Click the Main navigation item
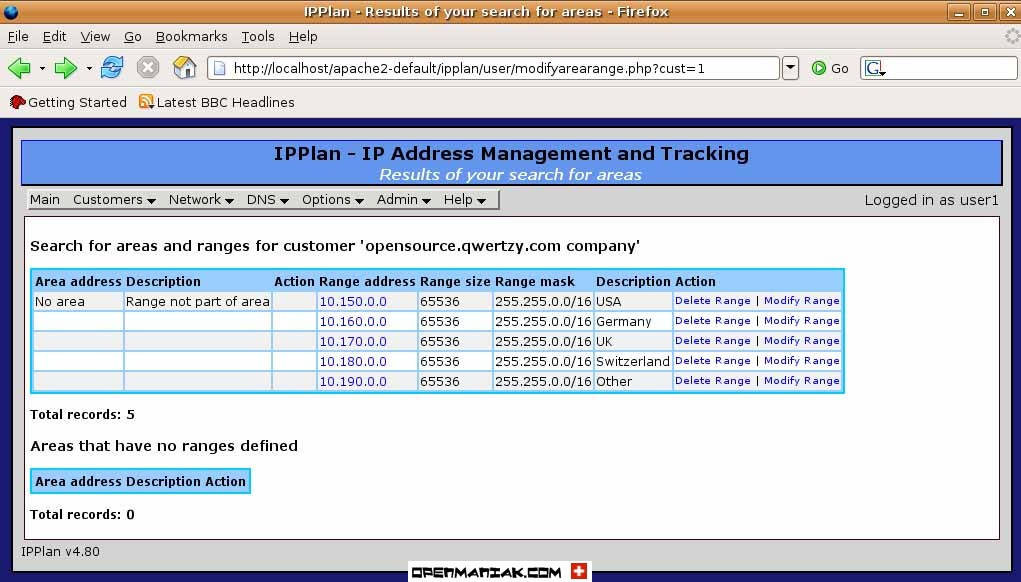1021x582 pixels. pyautogui.click(x=45, y=200)
